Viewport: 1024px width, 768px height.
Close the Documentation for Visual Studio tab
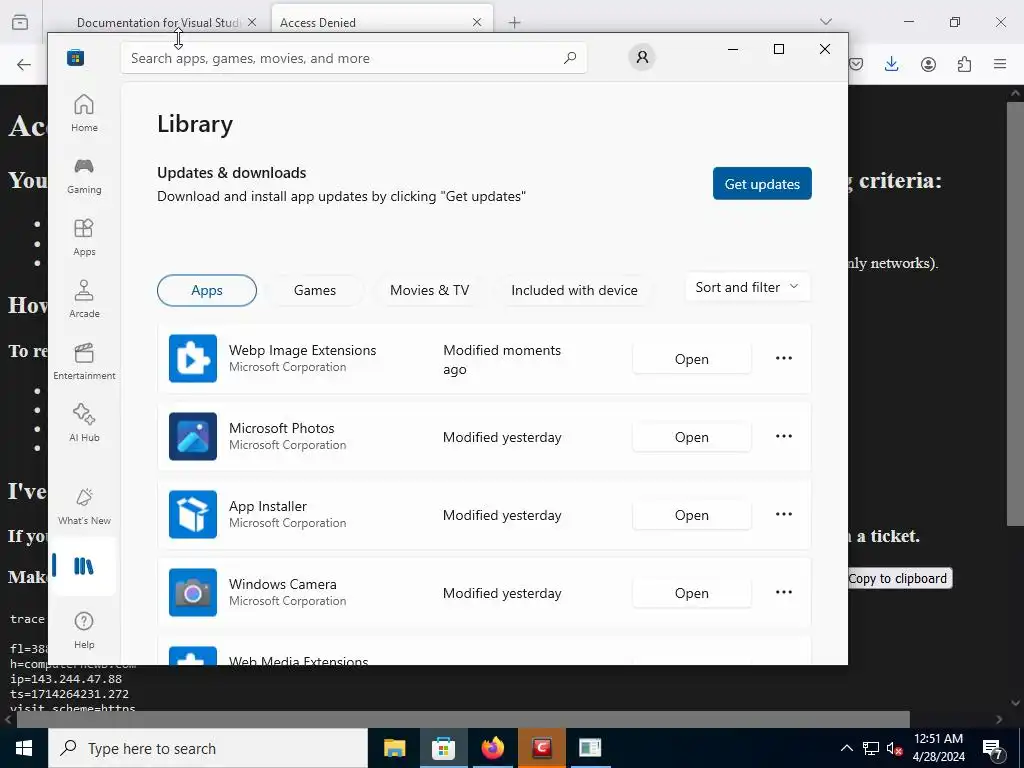click(x=252, y=22)
